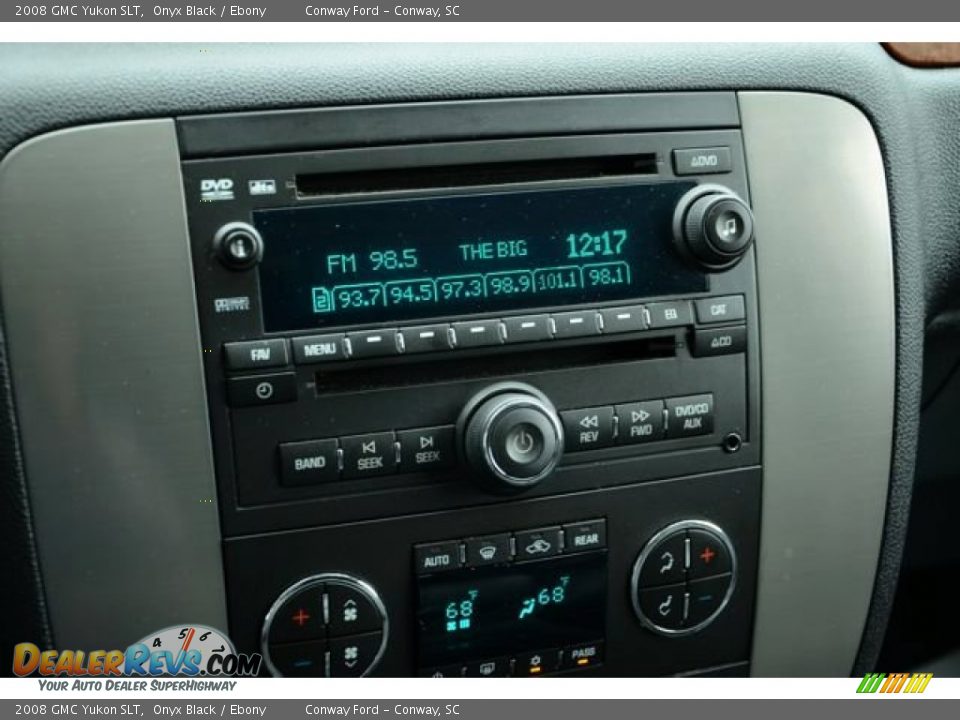Image resolution: width=960 pixels, height=720 pixels.
Task: Toggle the air recirculation button
Action: click(538, 544)
